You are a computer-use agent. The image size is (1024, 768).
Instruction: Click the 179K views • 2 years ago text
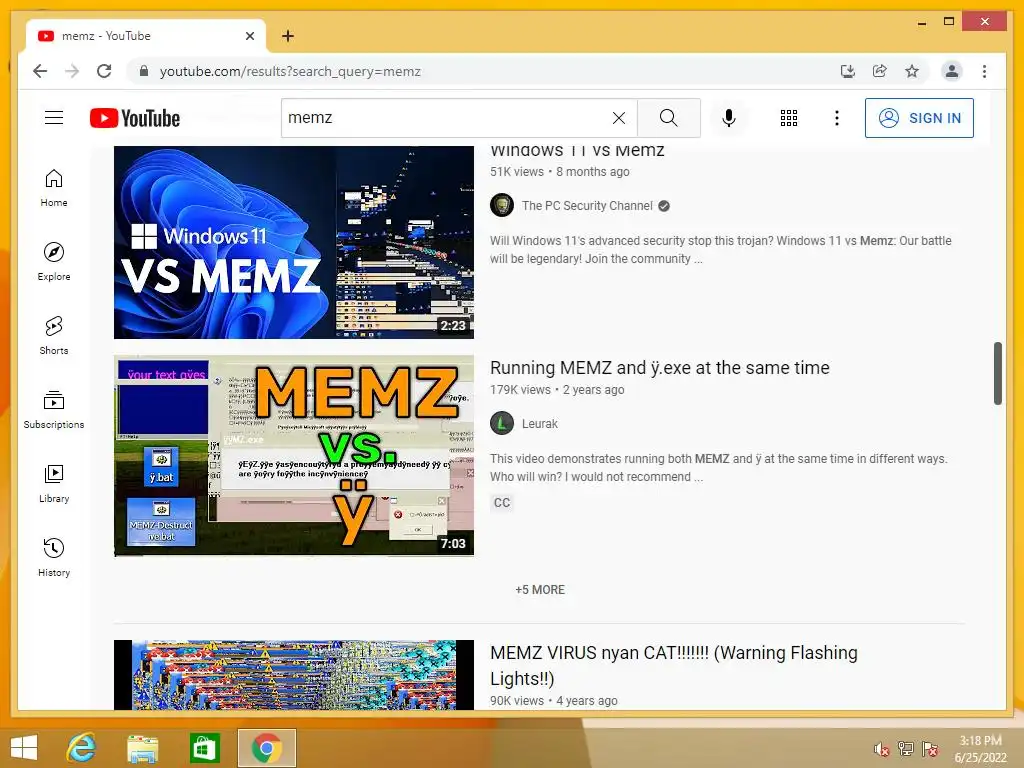point(557,390)
